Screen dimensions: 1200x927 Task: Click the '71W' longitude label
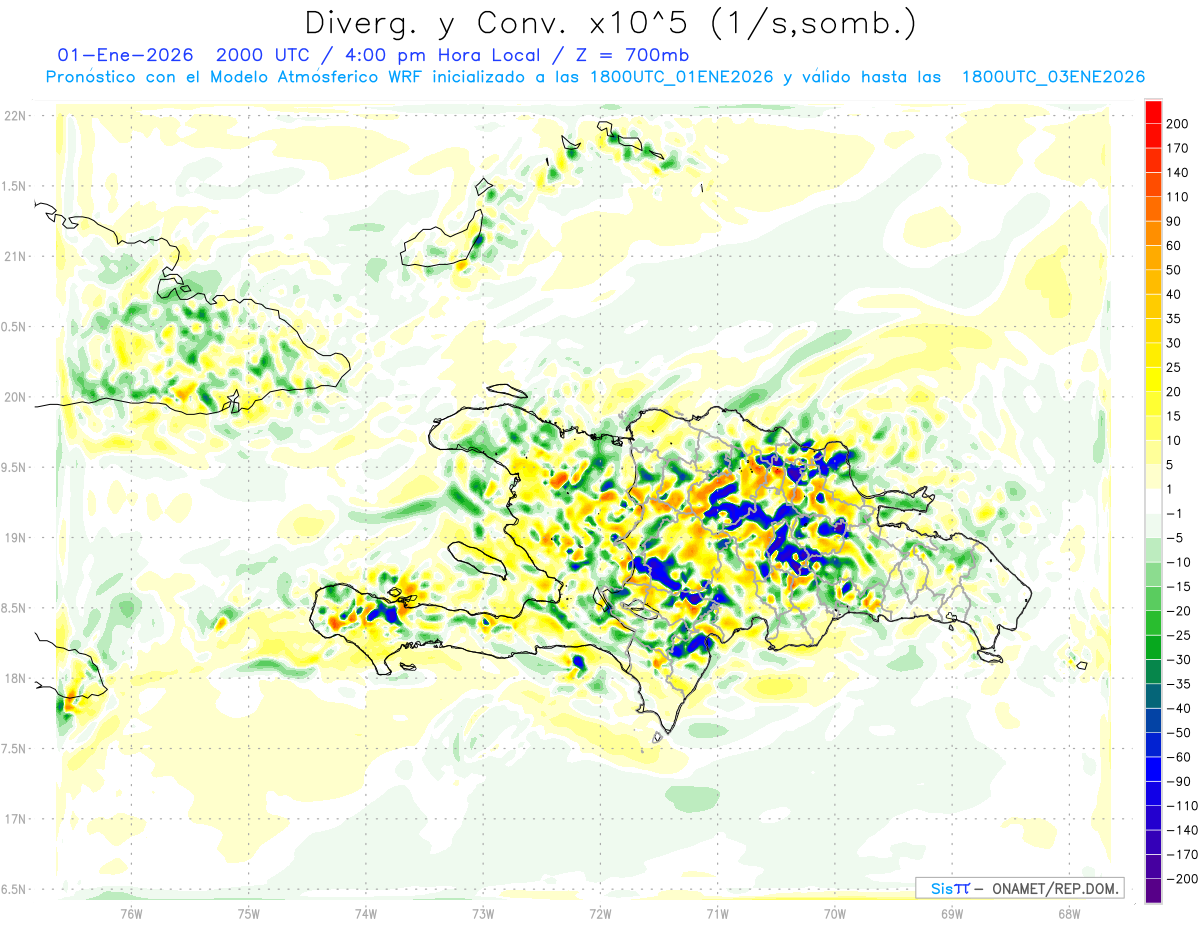(717, 914)
